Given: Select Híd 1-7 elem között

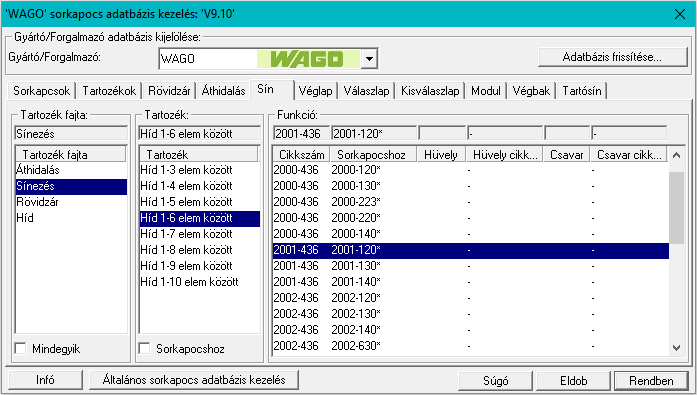Looking at the screenshot, I should coord(200,234).
